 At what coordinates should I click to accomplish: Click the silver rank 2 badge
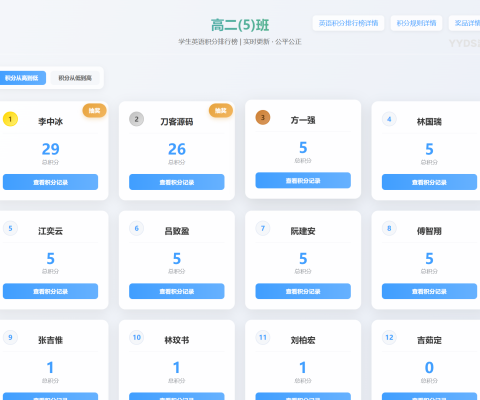tap(136, 119)
